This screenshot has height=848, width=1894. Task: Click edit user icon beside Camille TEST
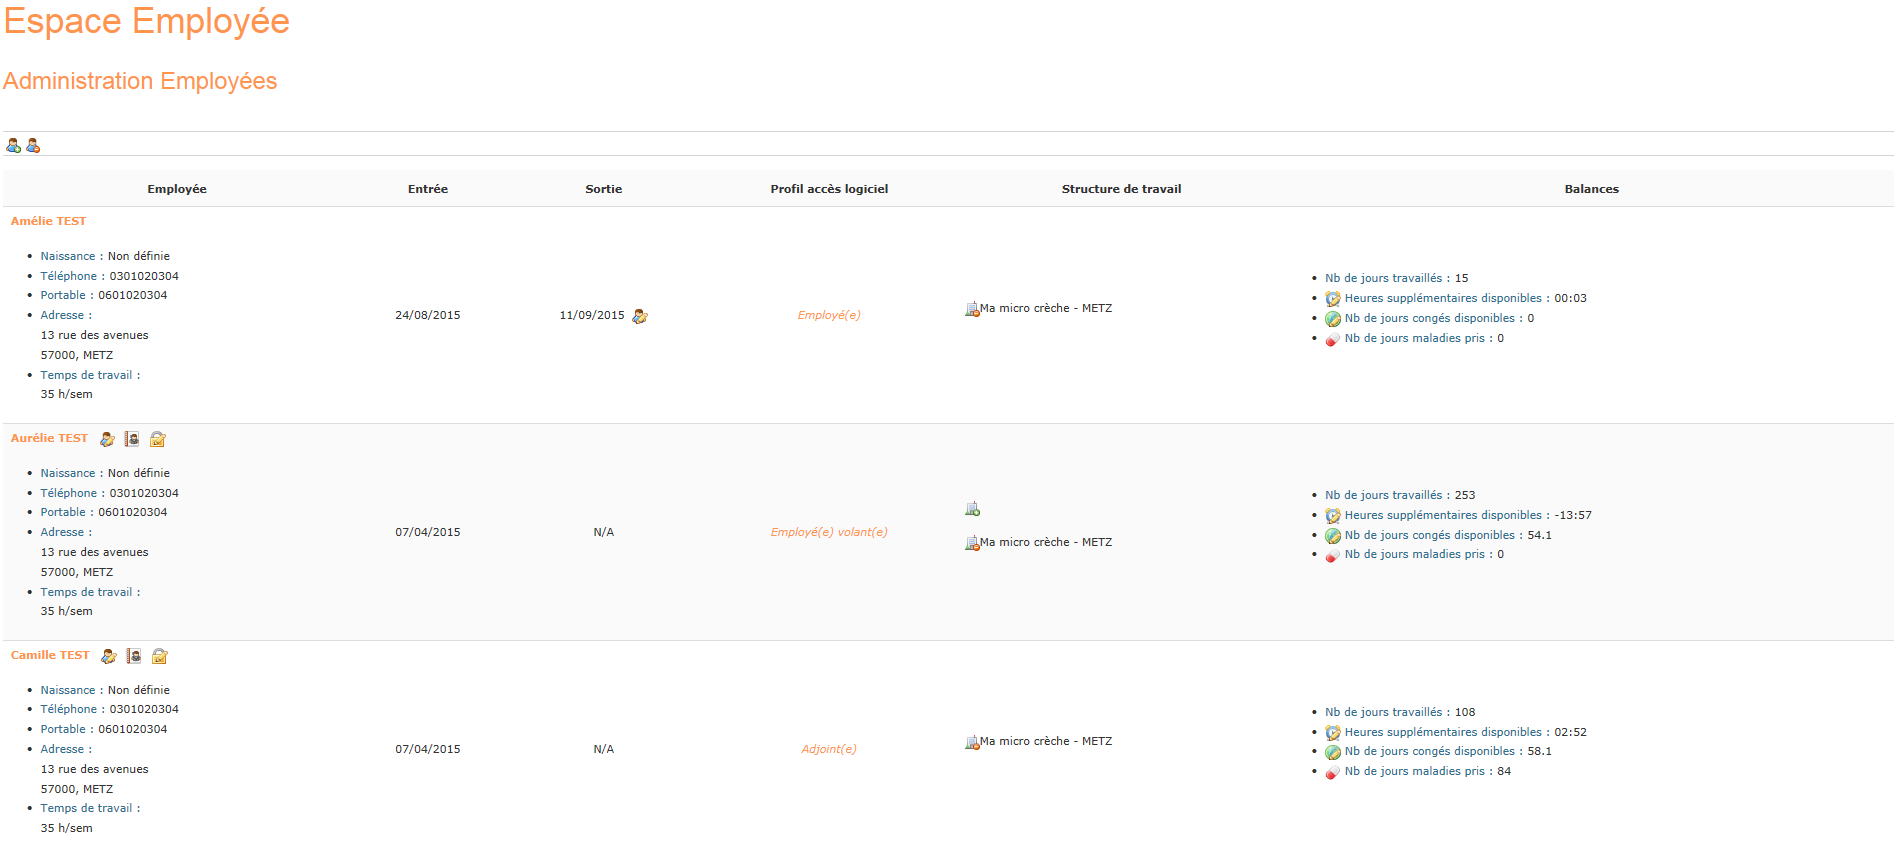point(109,656)
